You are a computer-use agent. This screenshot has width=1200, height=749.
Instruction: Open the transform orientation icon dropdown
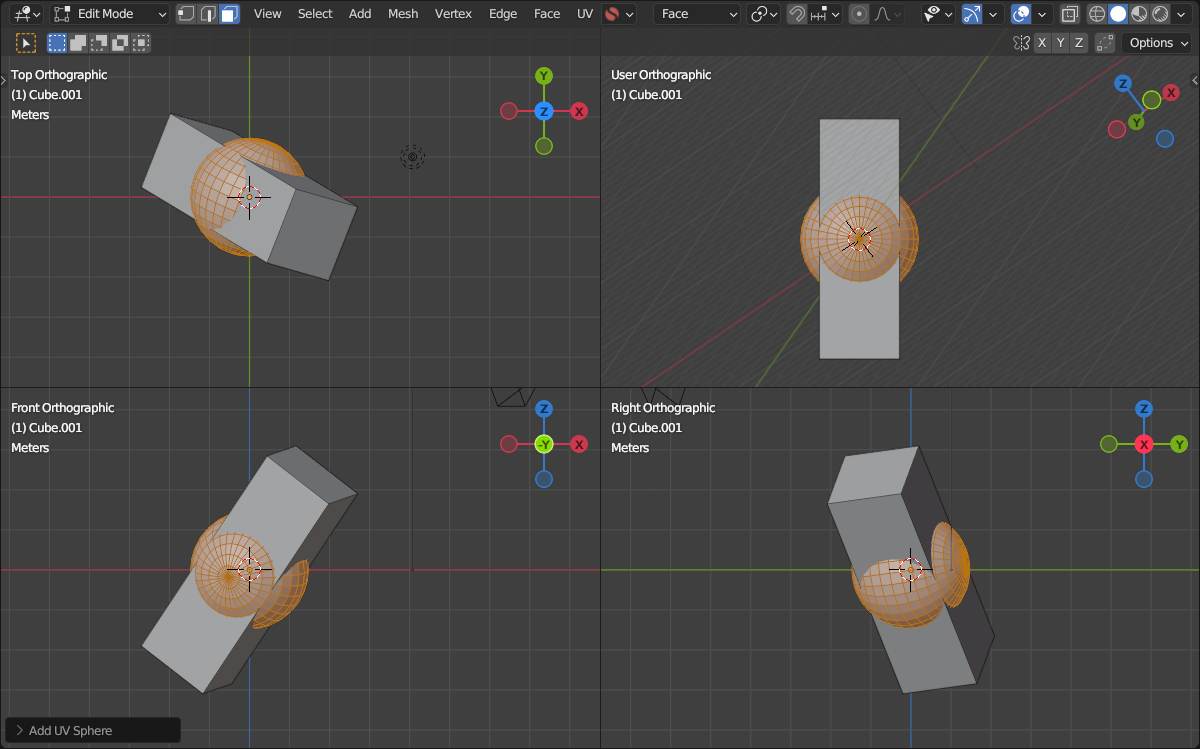tap(619, 14)
